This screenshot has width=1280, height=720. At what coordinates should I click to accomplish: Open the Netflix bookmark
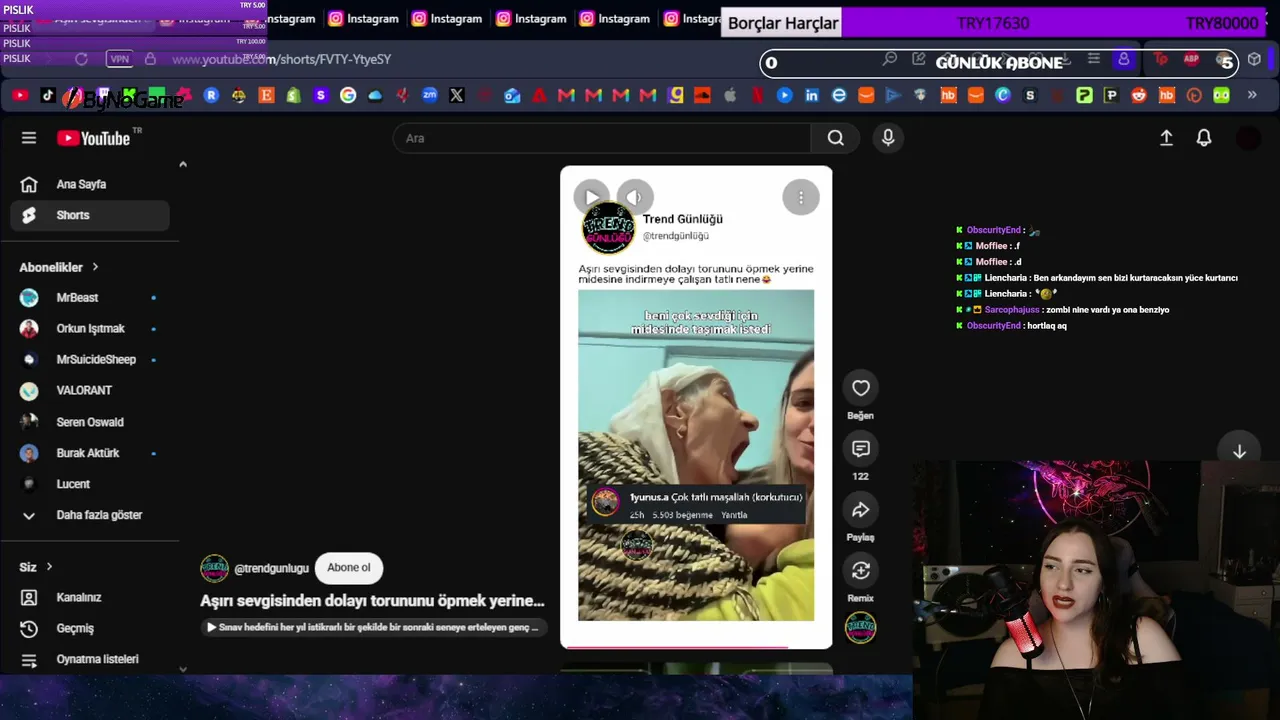tap(757, 96)
